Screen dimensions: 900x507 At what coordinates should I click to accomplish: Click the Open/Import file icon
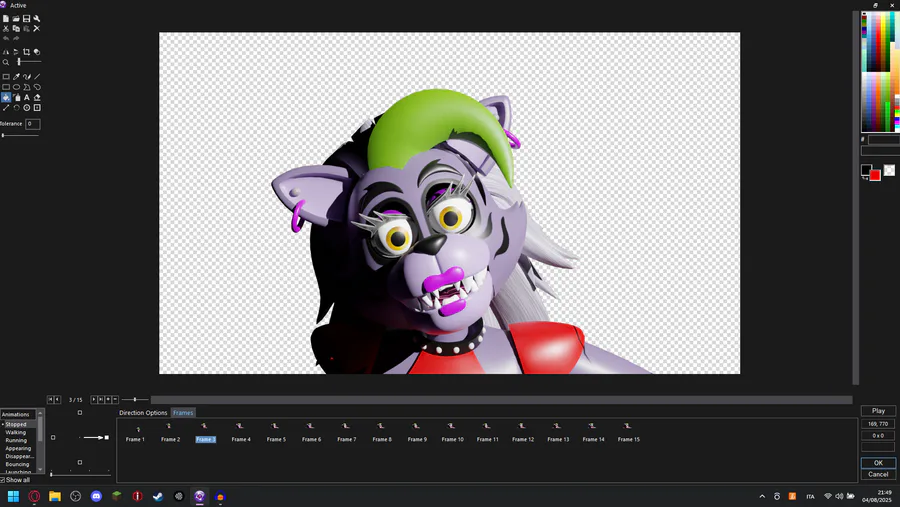click(x=16, y=19)
